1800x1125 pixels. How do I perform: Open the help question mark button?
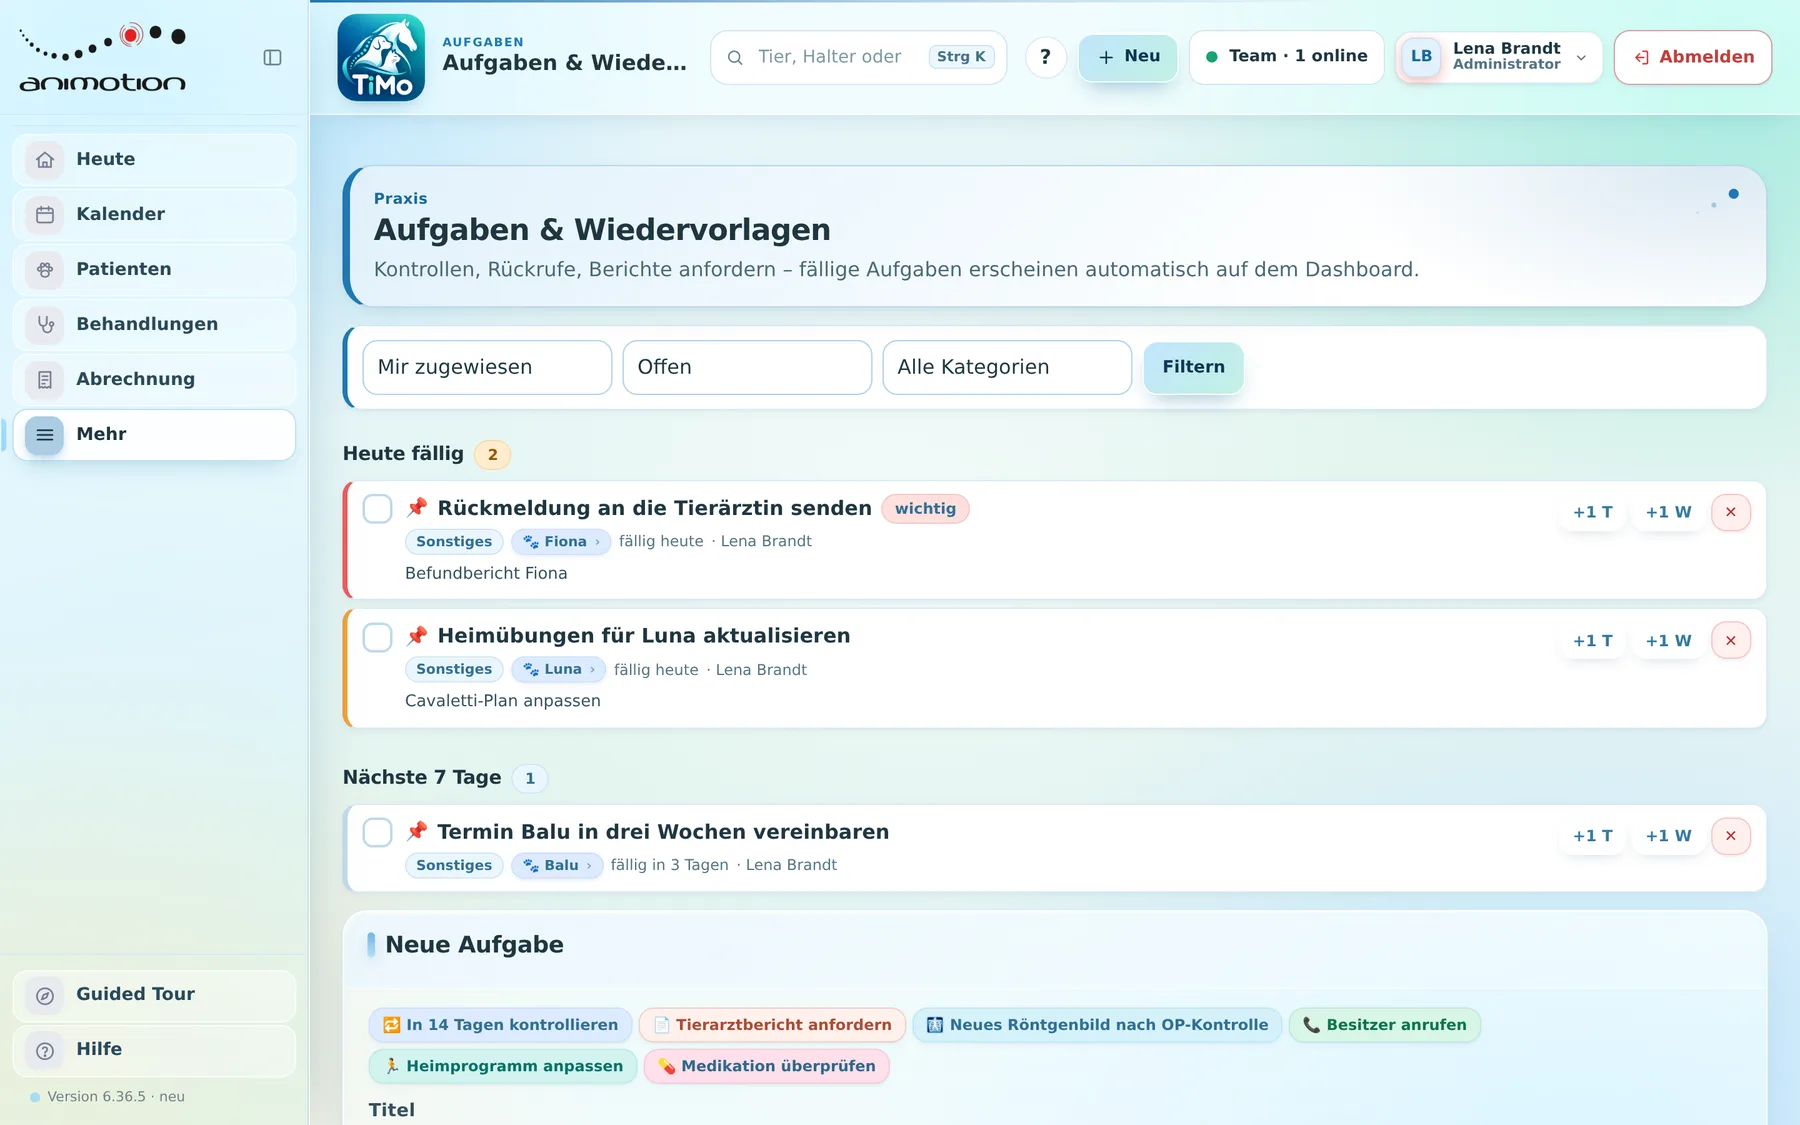(x=1045, y=57)
